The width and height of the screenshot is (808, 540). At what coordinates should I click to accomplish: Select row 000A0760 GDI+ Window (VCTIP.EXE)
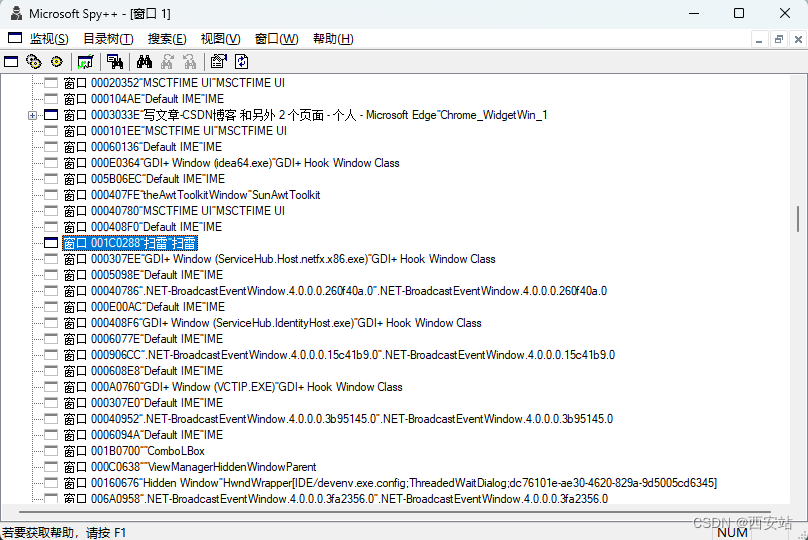click(233, 387)
